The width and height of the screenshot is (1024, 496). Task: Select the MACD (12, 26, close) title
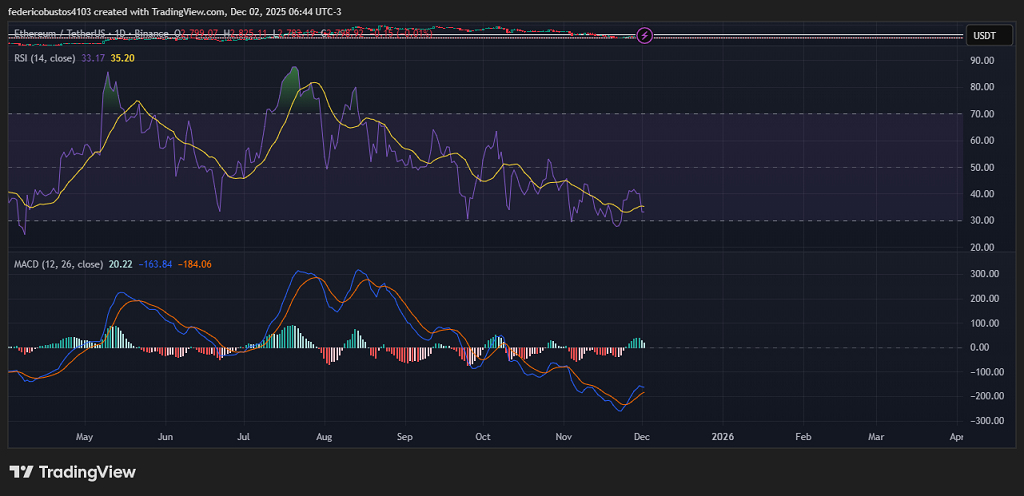[x=58, y=264]
